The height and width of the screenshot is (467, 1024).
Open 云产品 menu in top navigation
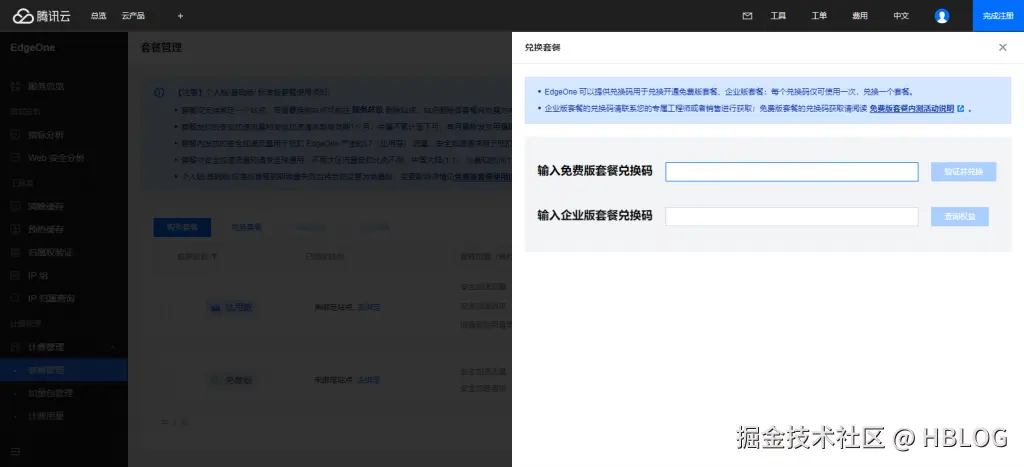pos(133,16)
